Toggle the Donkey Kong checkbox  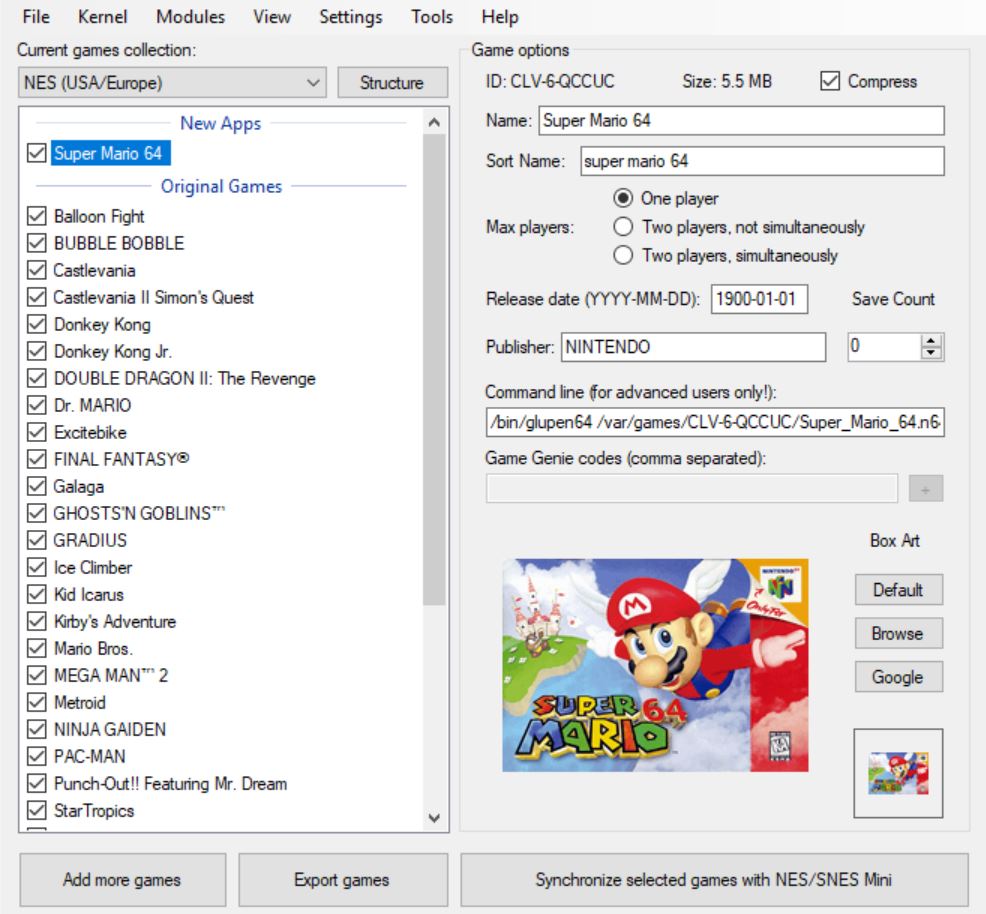[x=36, y=324]
